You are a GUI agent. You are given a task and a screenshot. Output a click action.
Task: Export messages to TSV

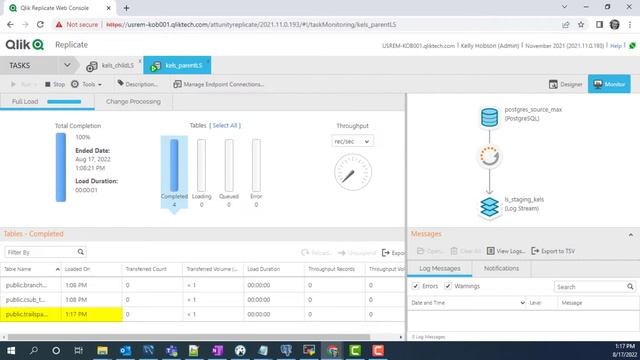point(553,251)
